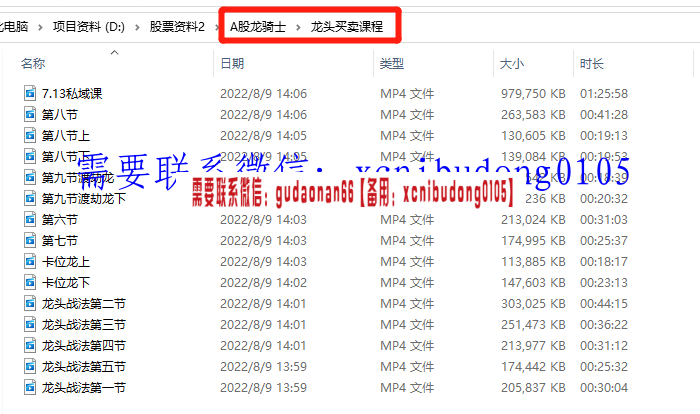The width and height of the screenshot is (700, 414).
Task: Open the breadcrumb chevron before 项目资料 (D:)
Action: point(40,28)
